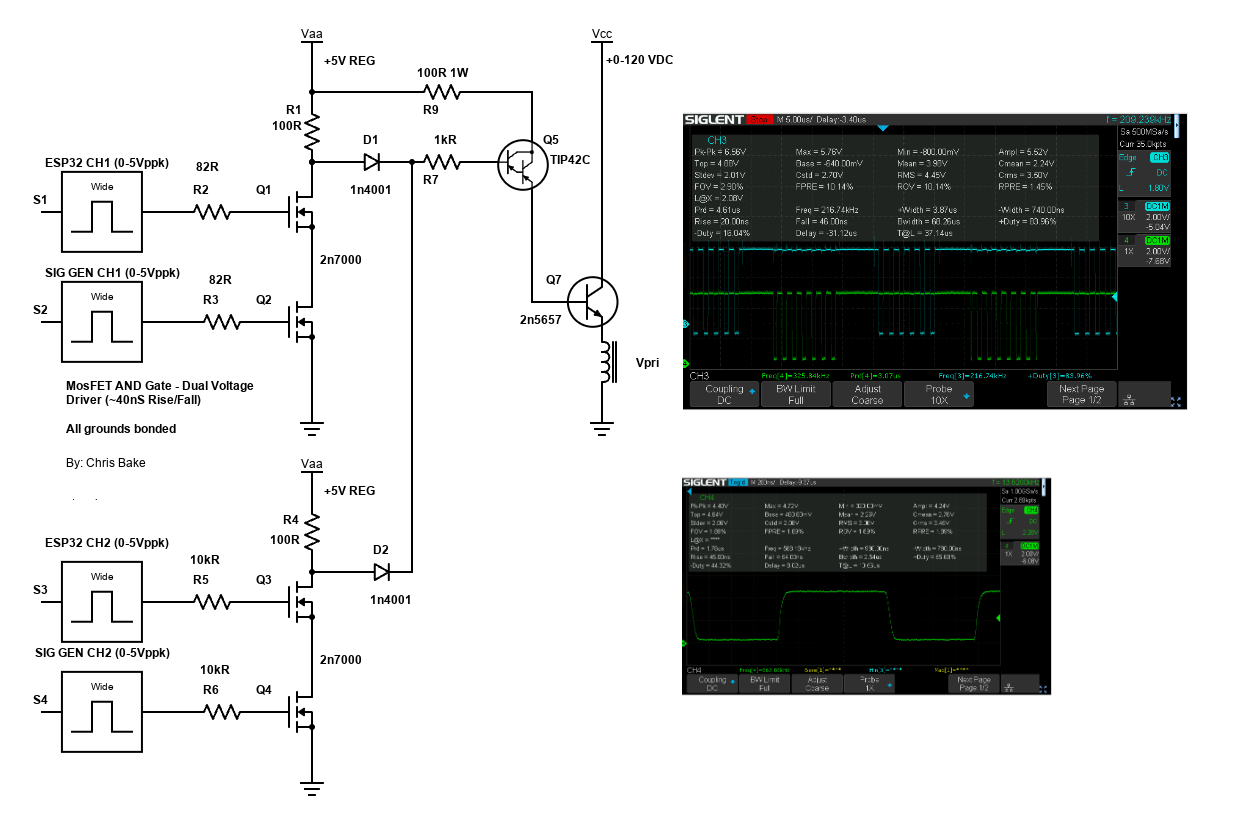
Task: Click the cyan channel 3 ground marker in the top scope
Action: tap(686, 324)
